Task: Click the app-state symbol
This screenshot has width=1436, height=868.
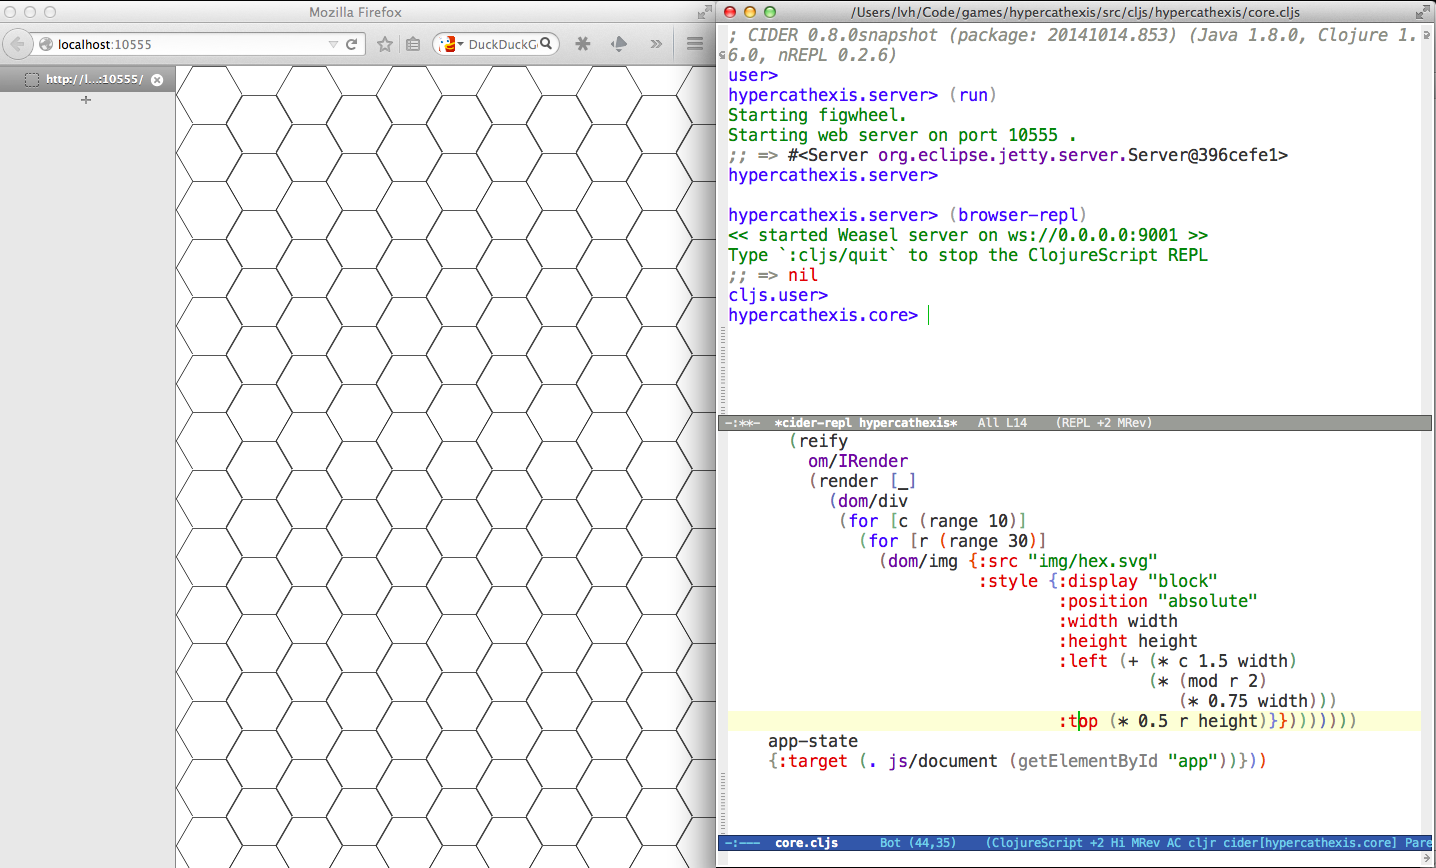Action: tap(813, 741)
